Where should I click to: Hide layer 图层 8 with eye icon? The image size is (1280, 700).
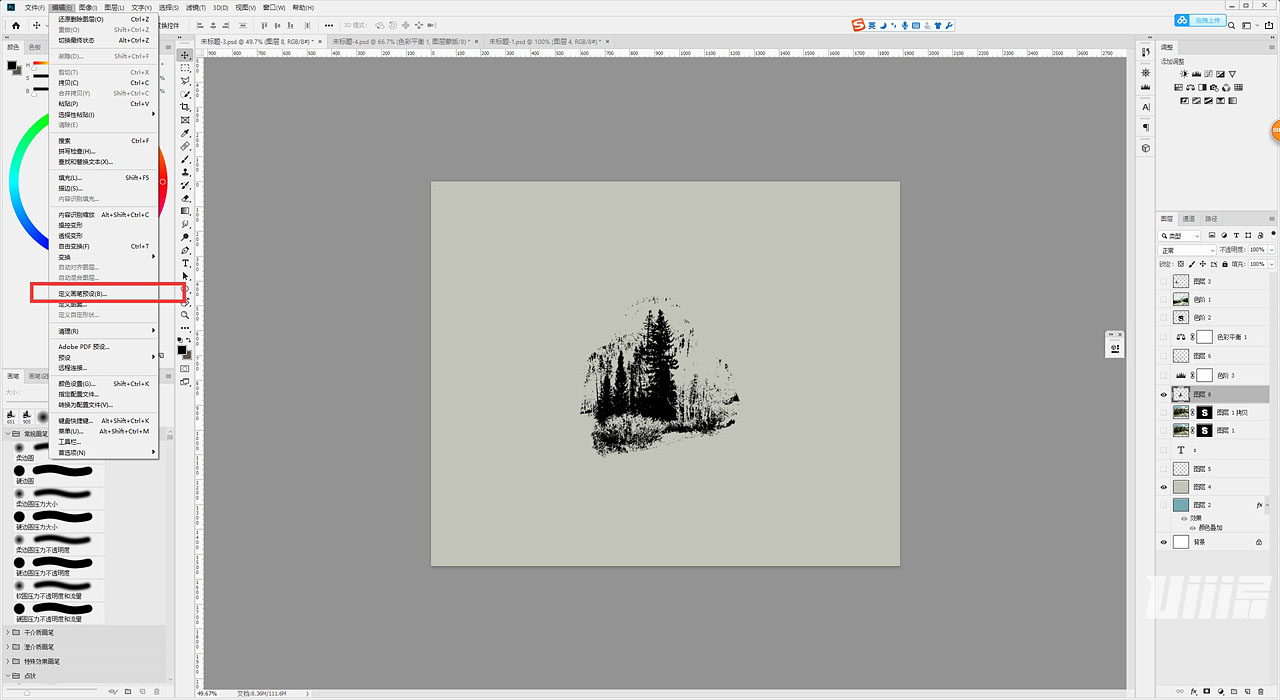tap(1163, 395)
